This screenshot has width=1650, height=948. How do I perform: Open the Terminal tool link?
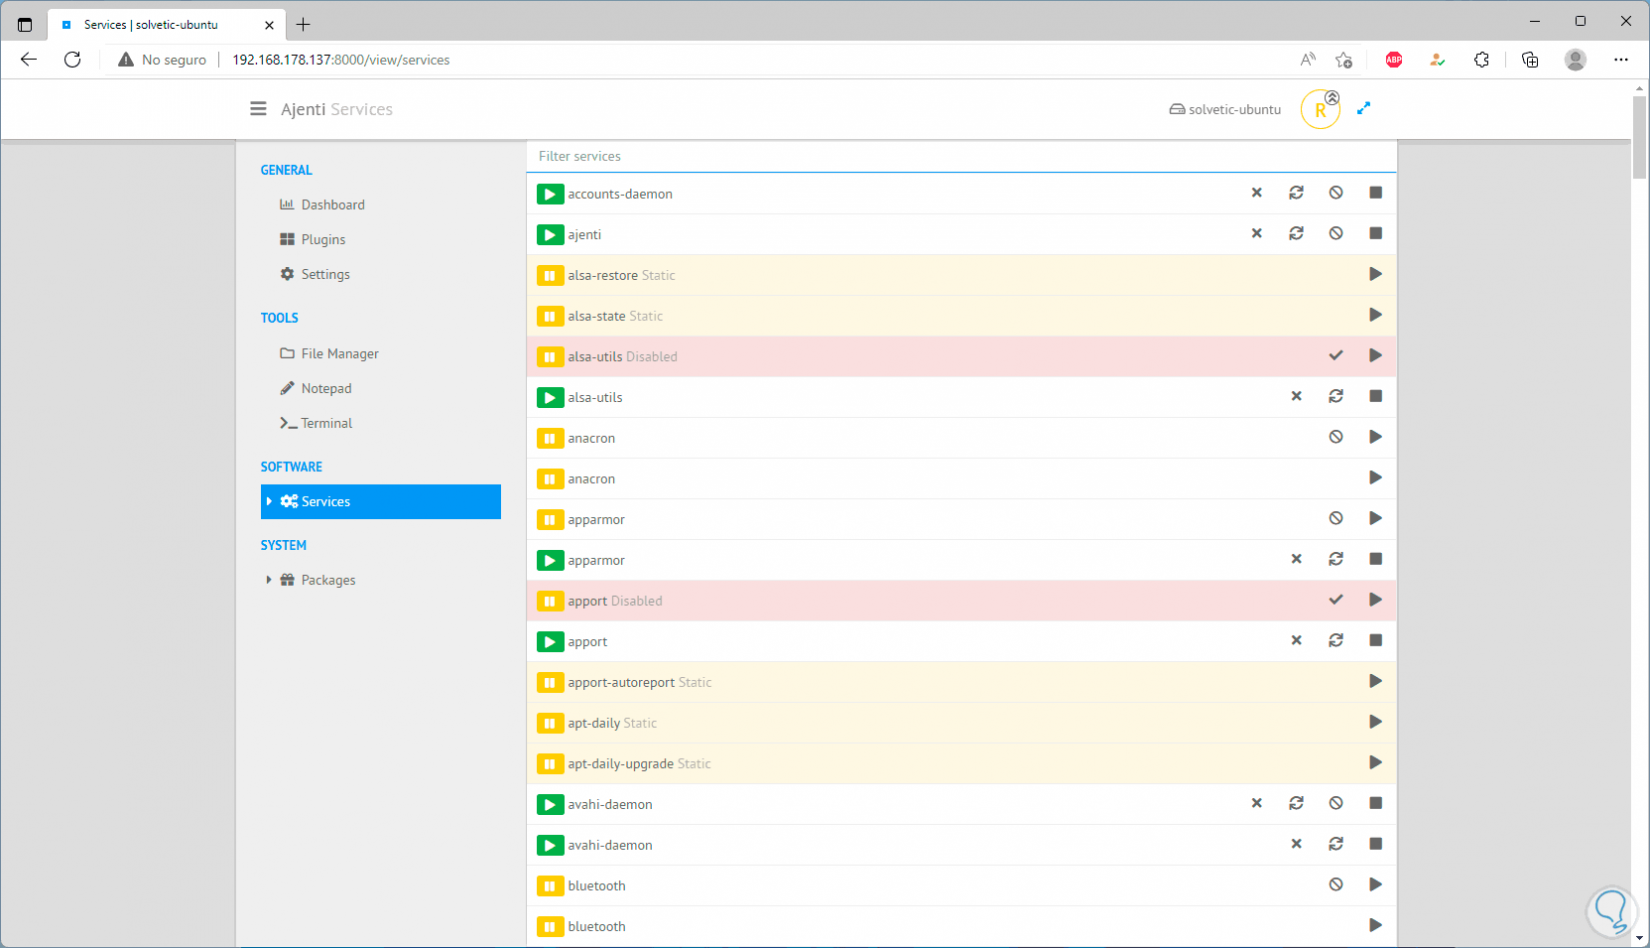[326, 424]
